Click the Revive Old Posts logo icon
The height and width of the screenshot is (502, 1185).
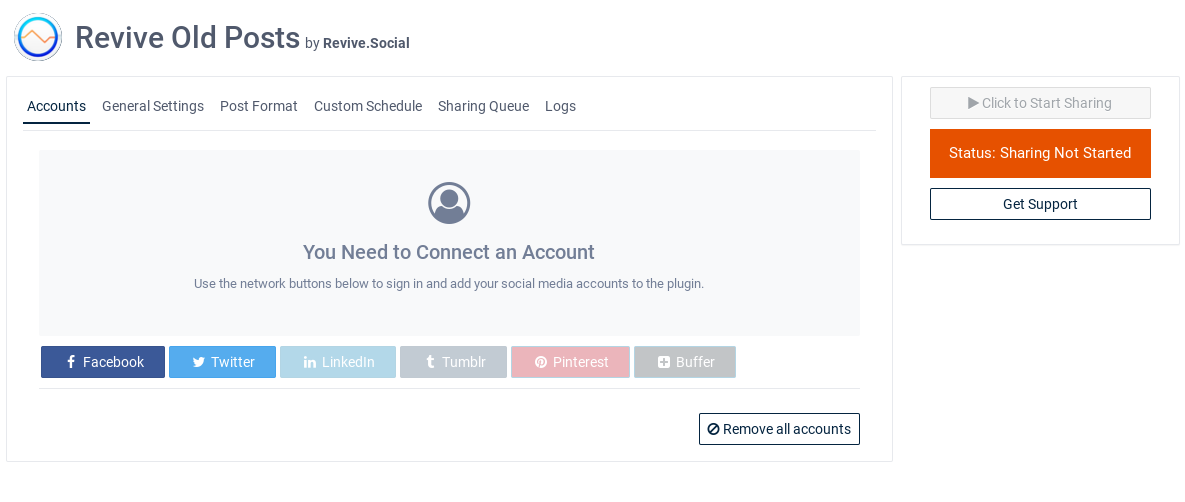[x=38, y=38]
